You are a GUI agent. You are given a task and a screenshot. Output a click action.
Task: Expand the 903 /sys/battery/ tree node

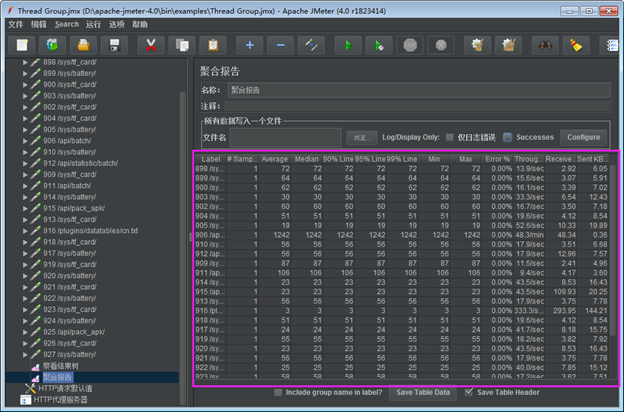click(25, 96)
